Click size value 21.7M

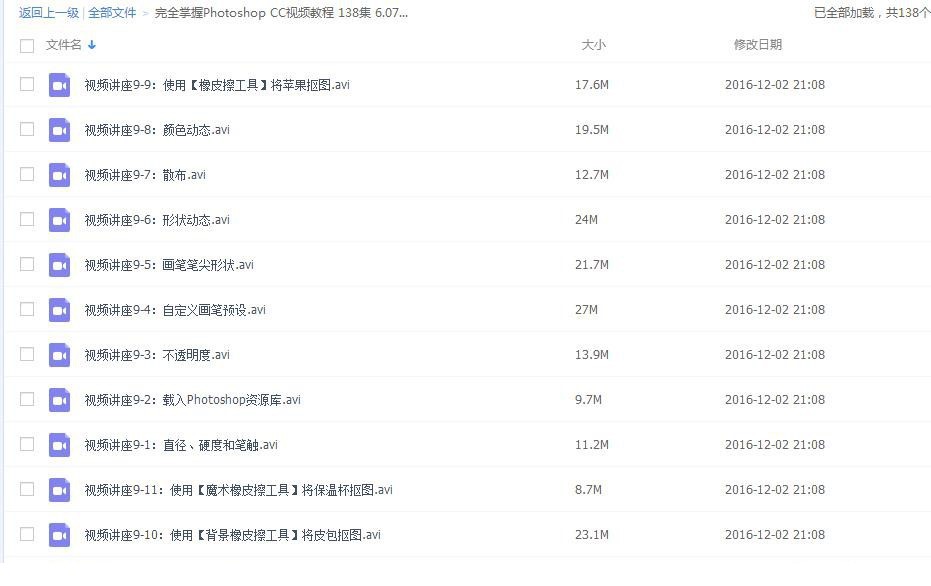(x=592, y=265)
